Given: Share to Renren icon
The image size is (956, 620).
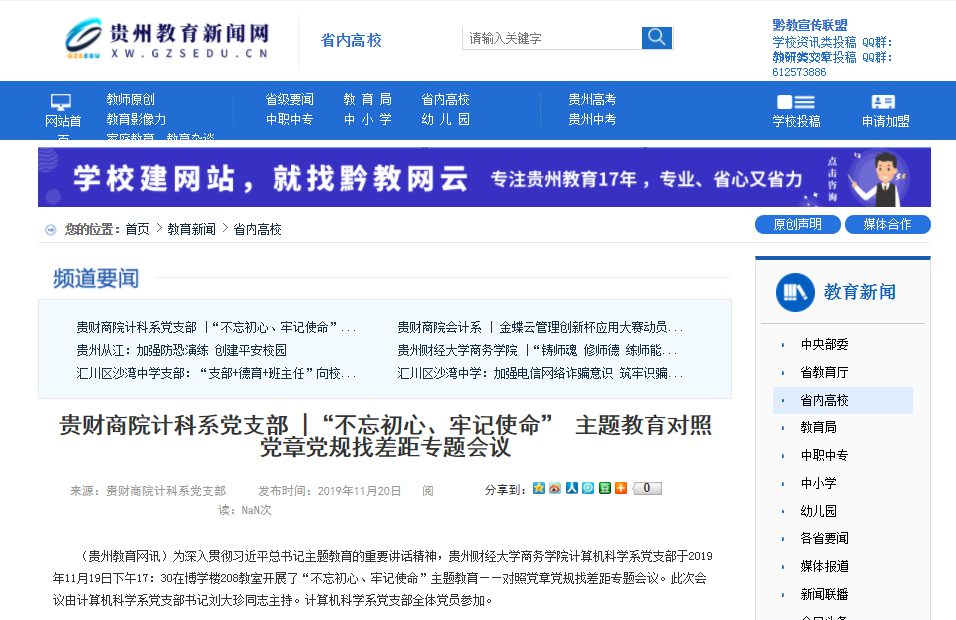Looking at the screenshot, I should point(572,488).
